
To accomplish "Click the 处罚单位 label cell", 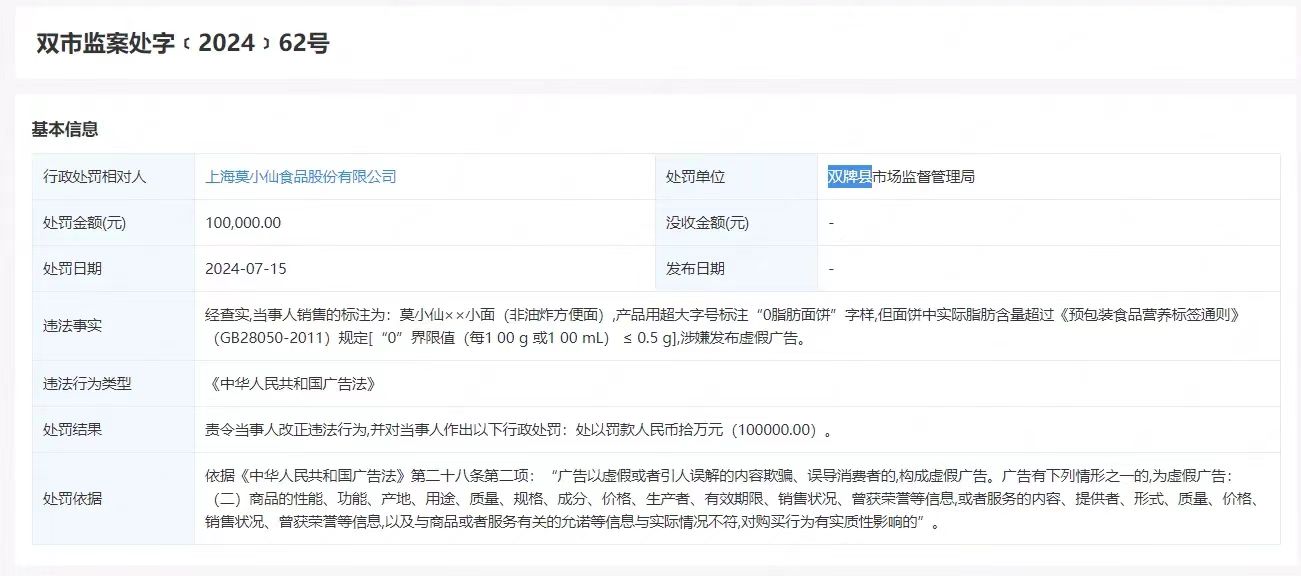I will [x=695, y=177].
